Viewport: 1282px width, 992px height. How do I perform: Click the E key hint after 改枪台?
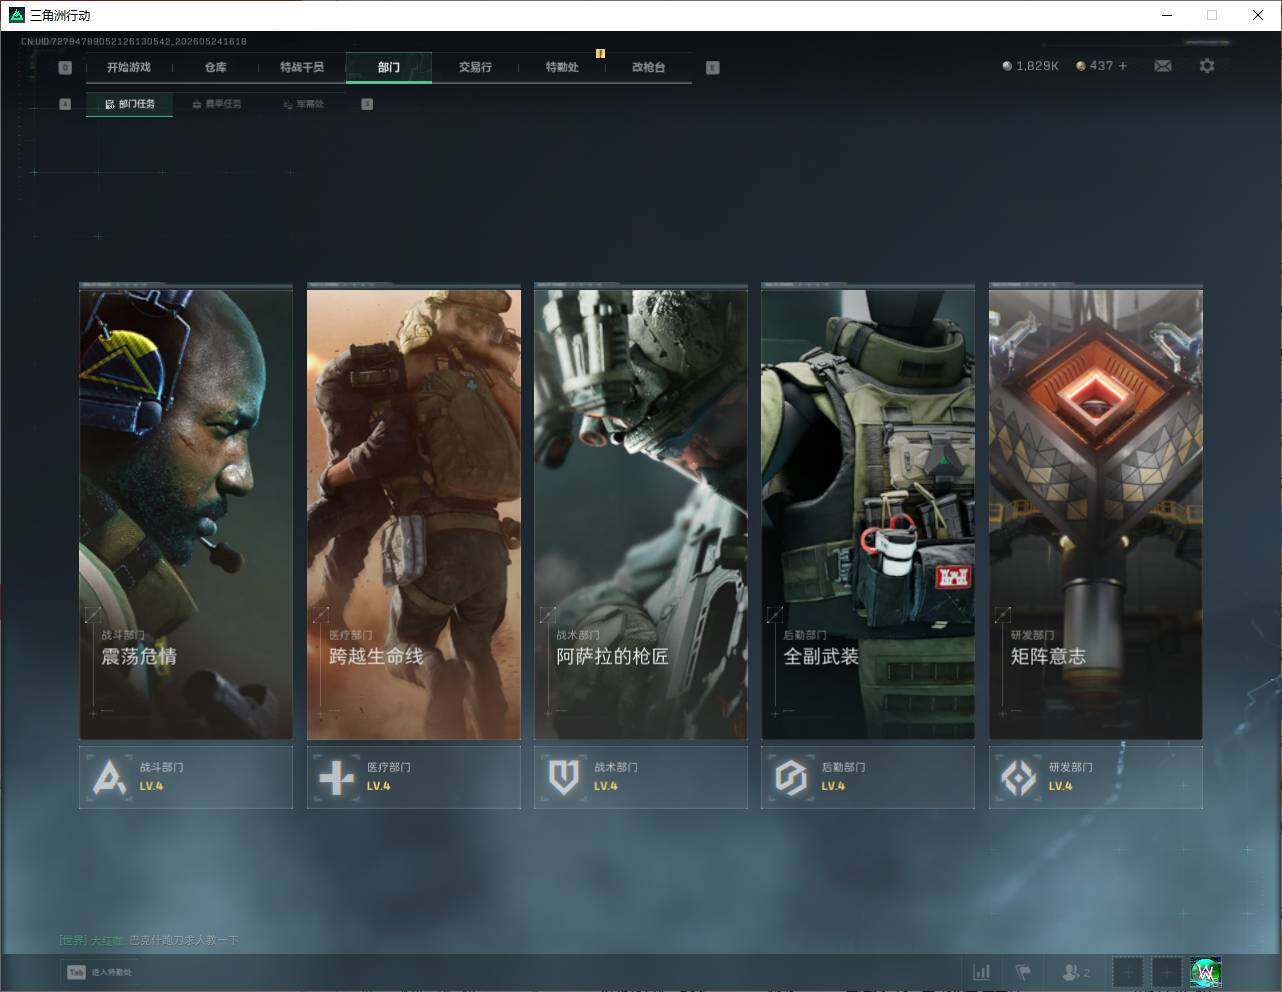click(x=712, y=68)
